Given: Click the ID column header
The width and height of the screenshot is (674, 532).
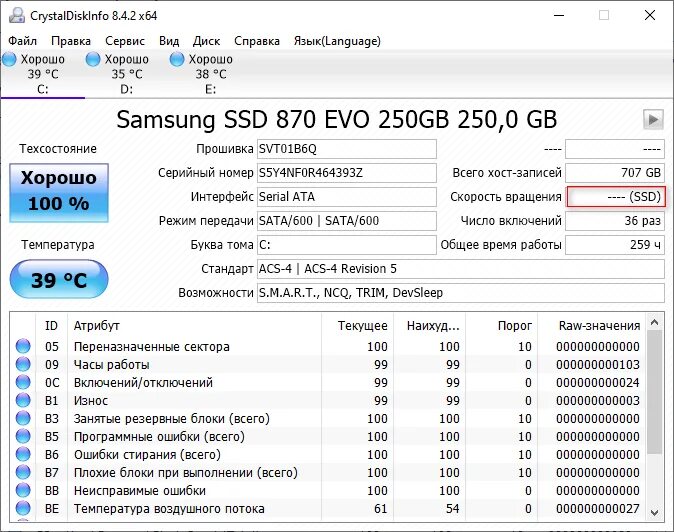Looking at the screenshot, I should click(51, 326).
